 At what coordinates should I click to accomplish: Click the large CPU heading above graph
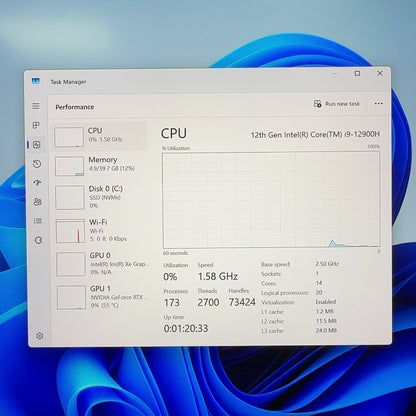[174, 133]
